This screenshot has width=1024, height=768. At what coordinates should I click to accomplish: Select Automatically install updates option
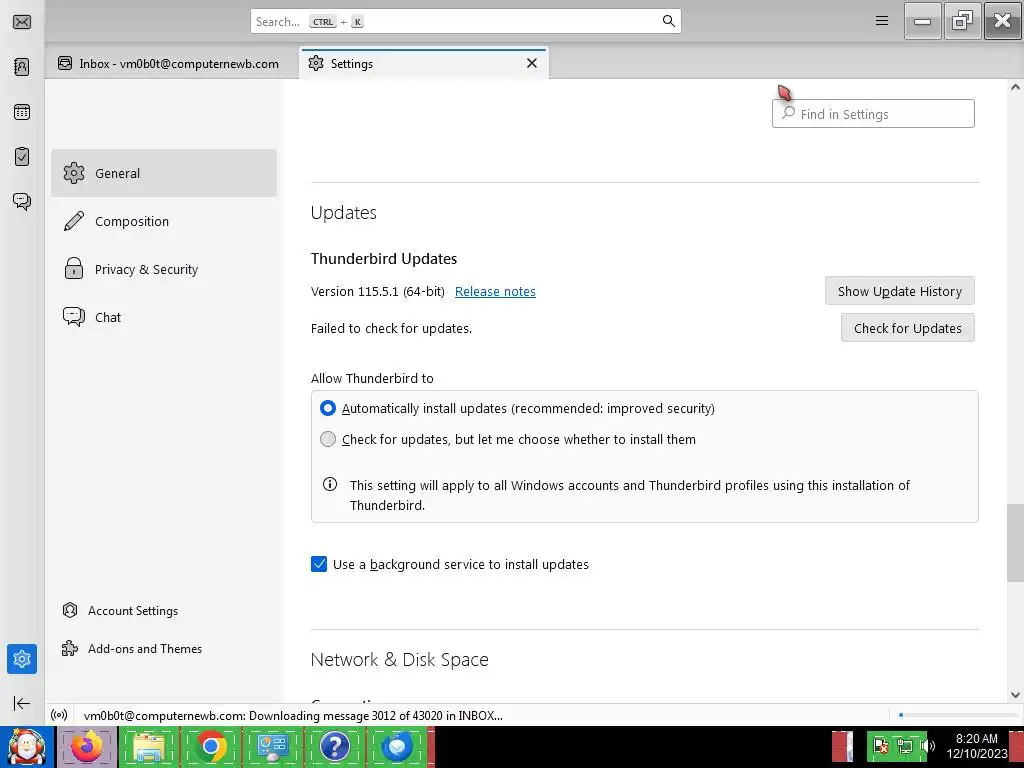328,408
